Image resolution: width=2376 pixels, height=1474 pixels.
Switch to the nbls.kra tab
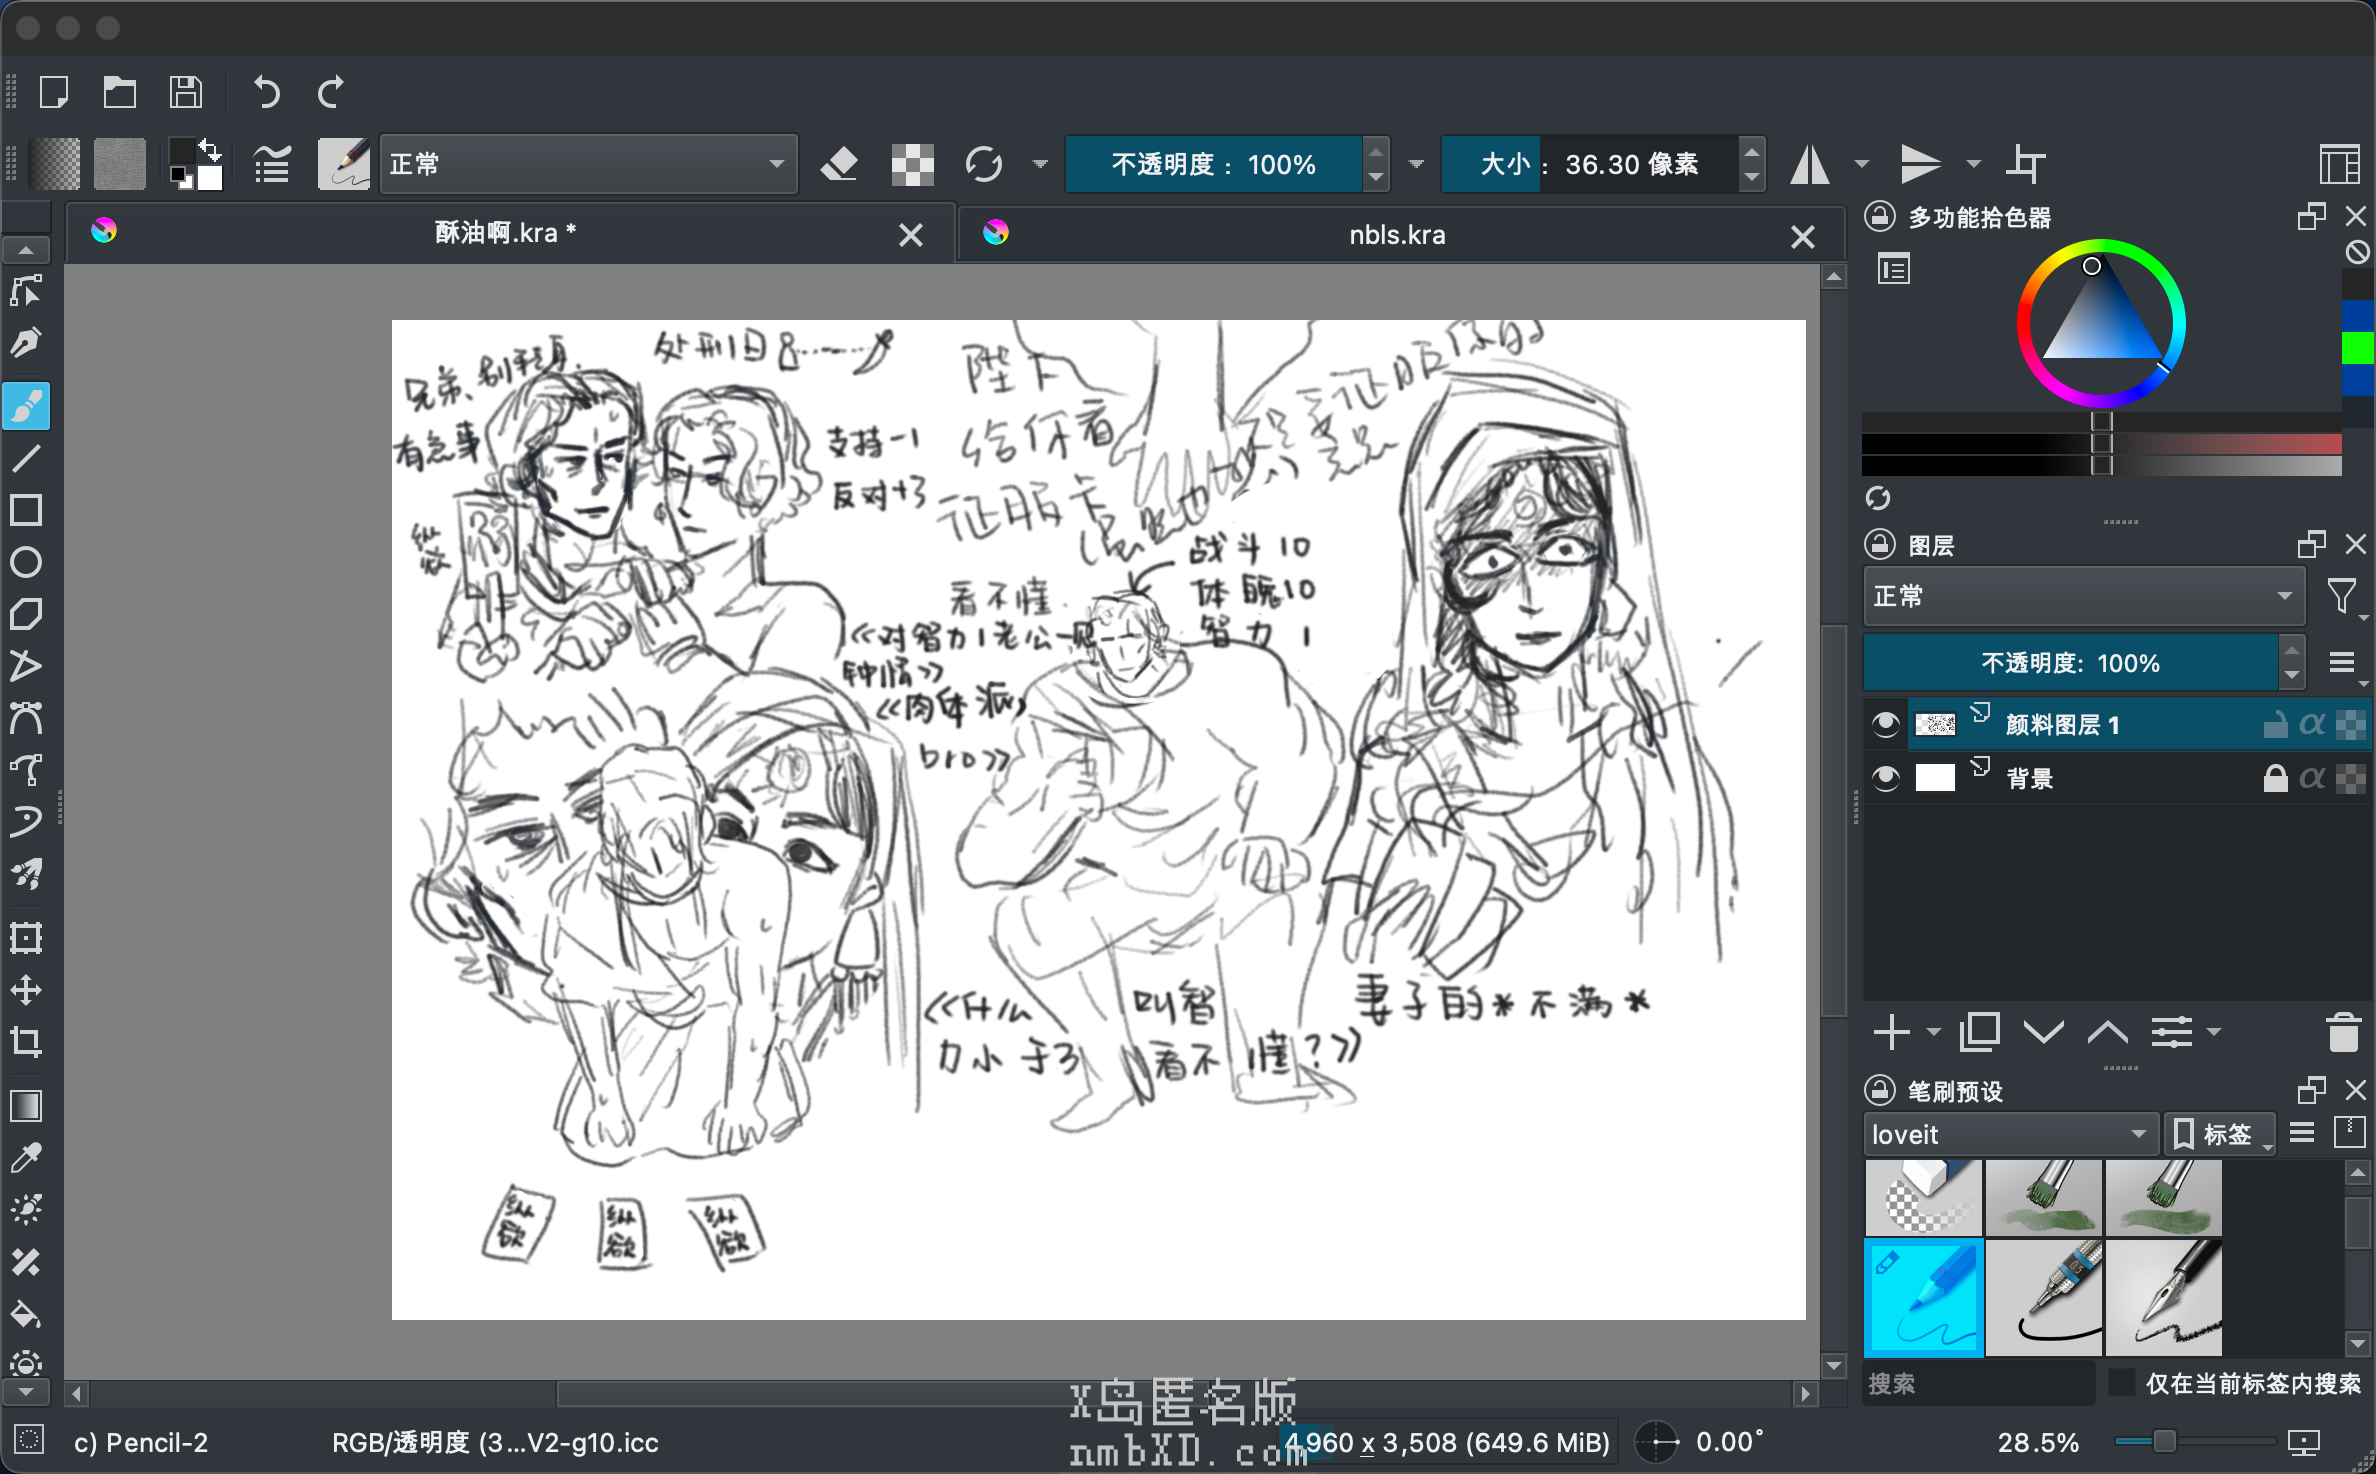(x=1396, y=235)
